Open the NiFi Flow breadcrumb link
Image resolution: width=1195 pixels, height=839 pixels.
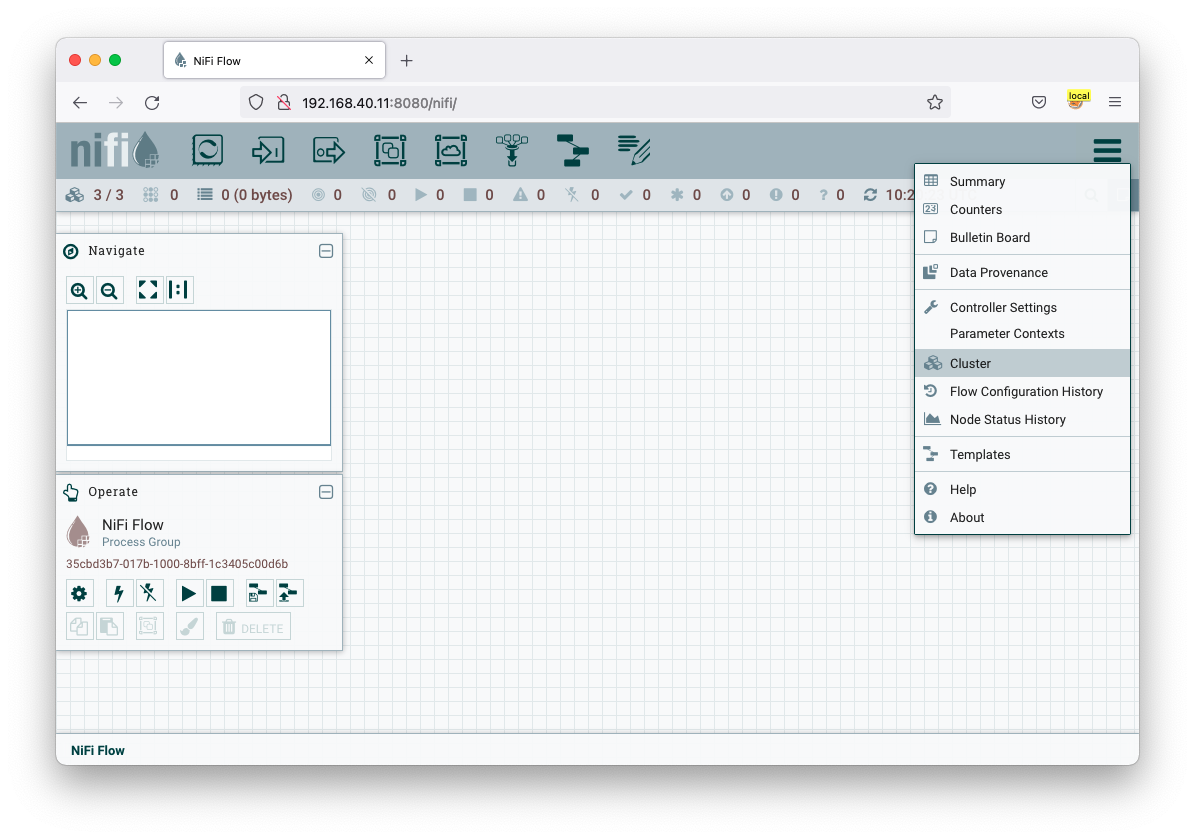(x=96, y=750)
